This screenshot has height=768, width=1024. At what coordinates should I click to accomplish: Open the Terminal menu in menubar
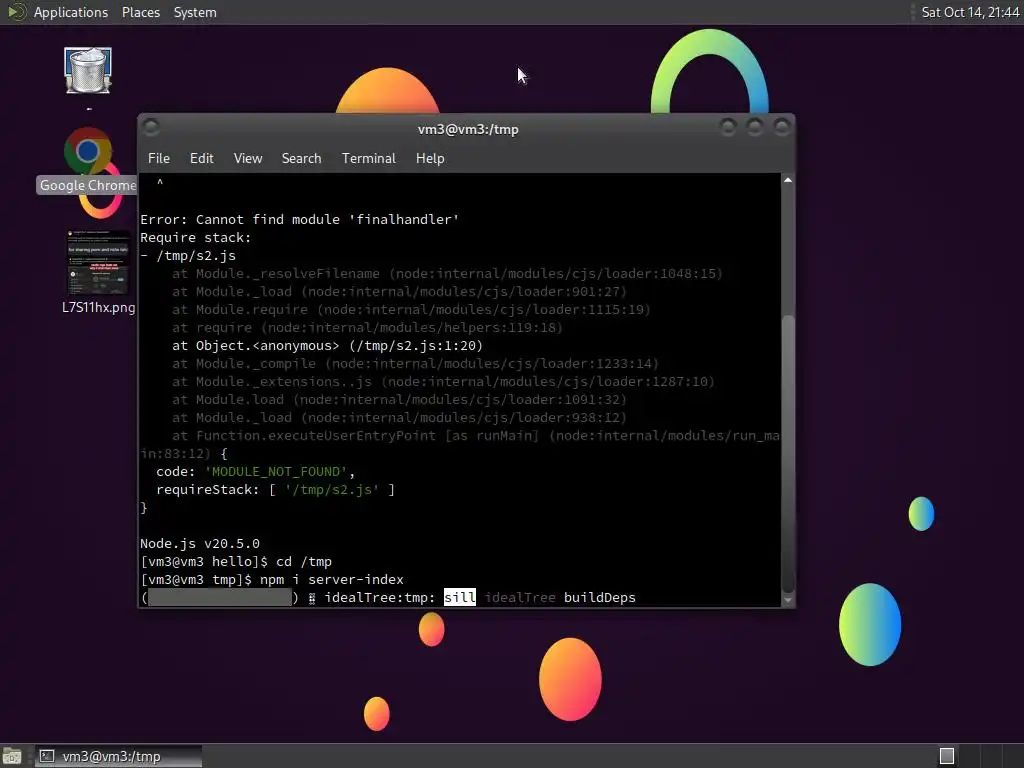[x=368, y=159]
